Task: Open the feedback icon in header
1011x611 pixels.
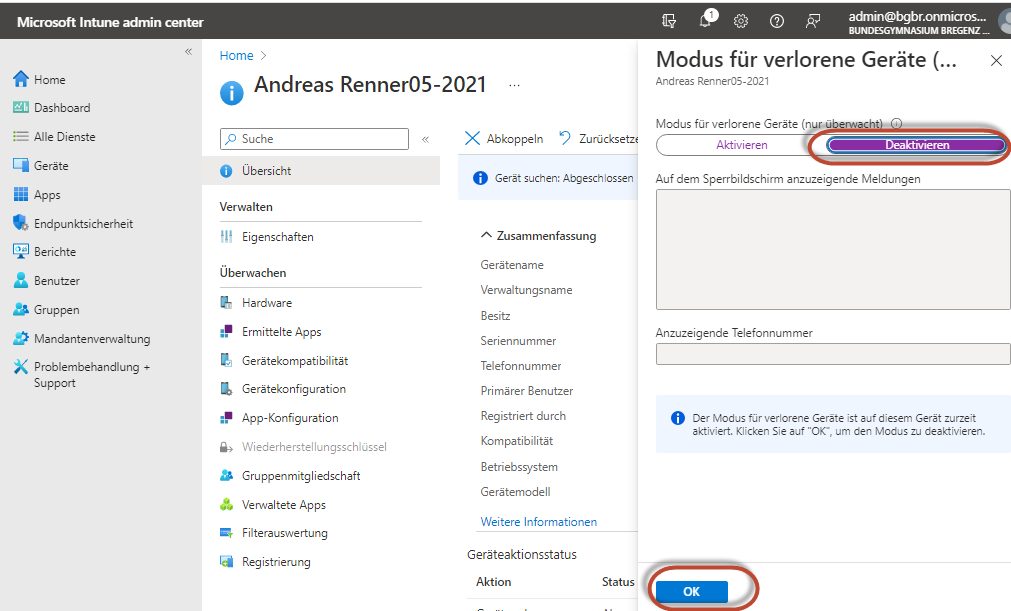Action: (x=813, y=21)
